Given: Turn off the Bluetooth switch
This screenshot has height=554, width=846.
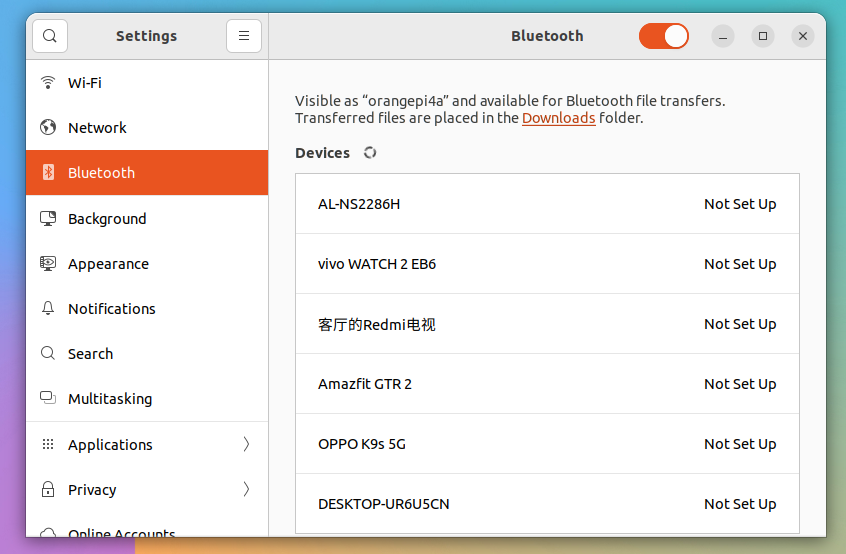Looking at the screenshot, I should coord(664,36).
